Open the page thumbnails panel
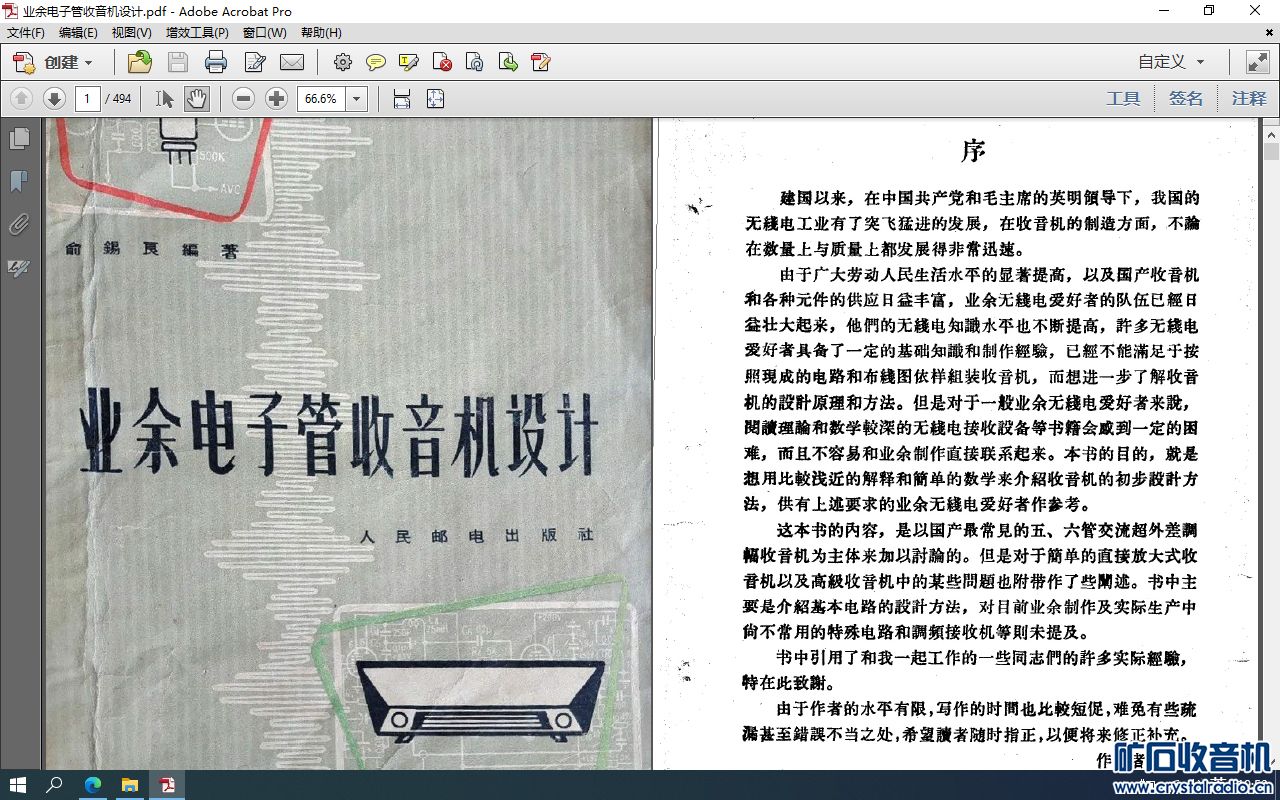The width and height of the screenshot is (1280, 800). pos(19,139)
